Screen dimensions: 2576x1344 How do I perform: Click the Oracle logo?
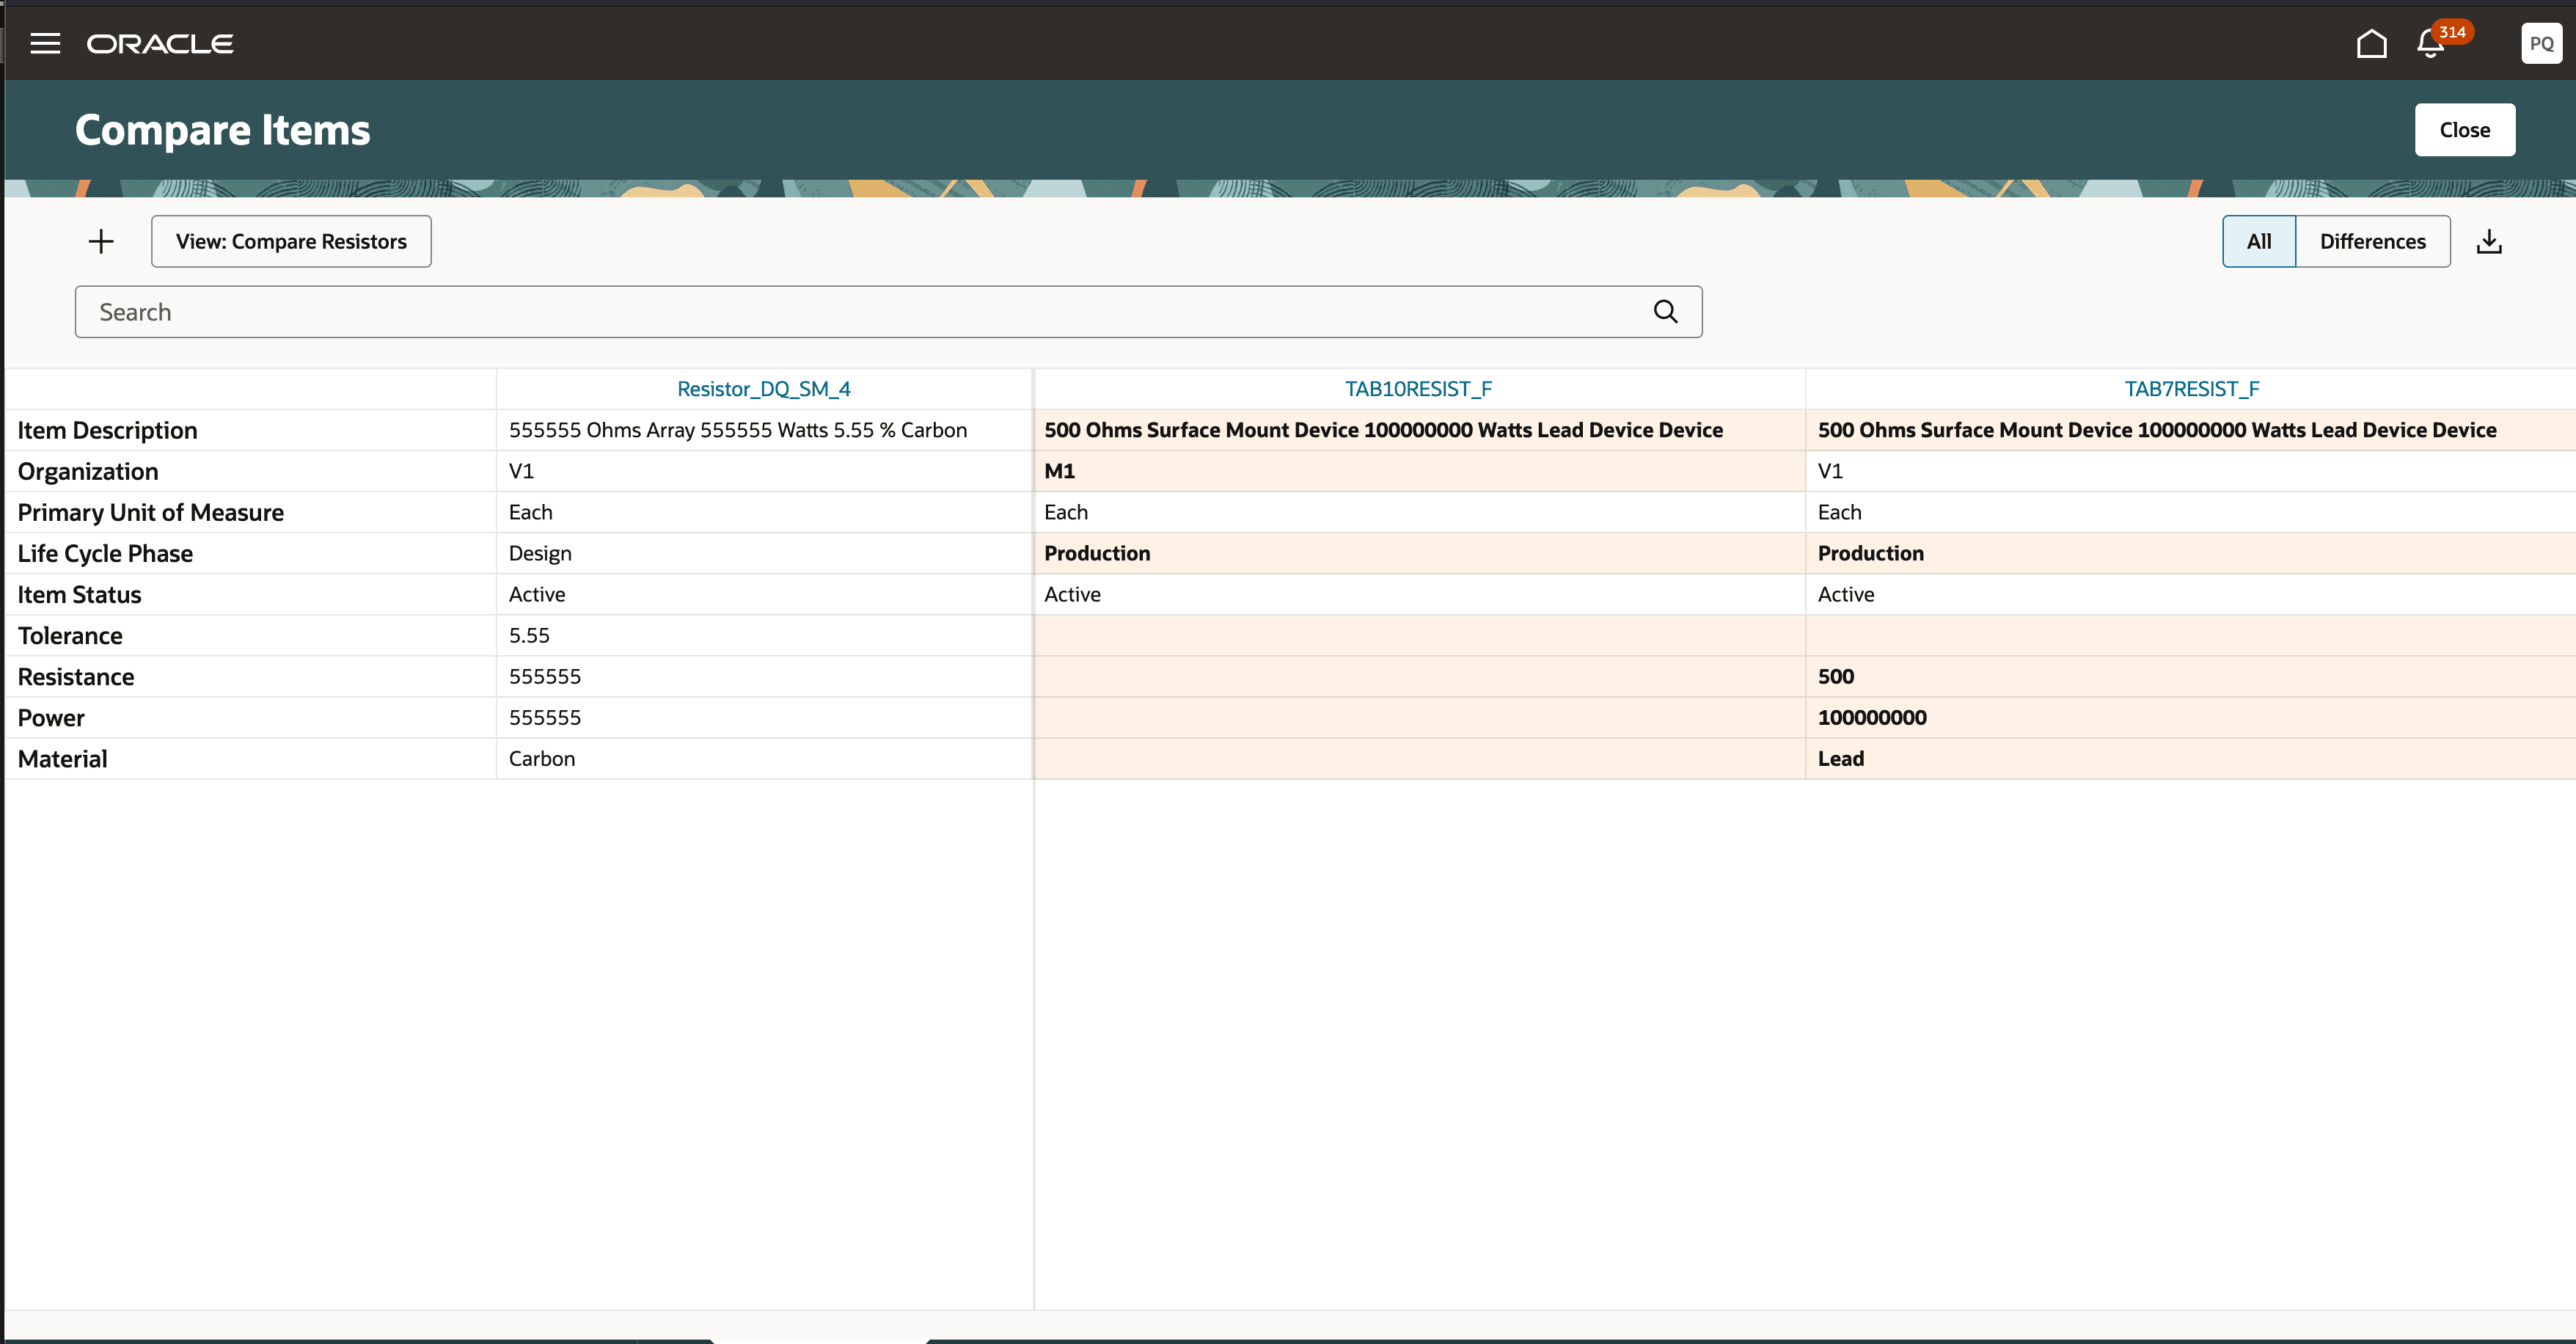point(160,44)
